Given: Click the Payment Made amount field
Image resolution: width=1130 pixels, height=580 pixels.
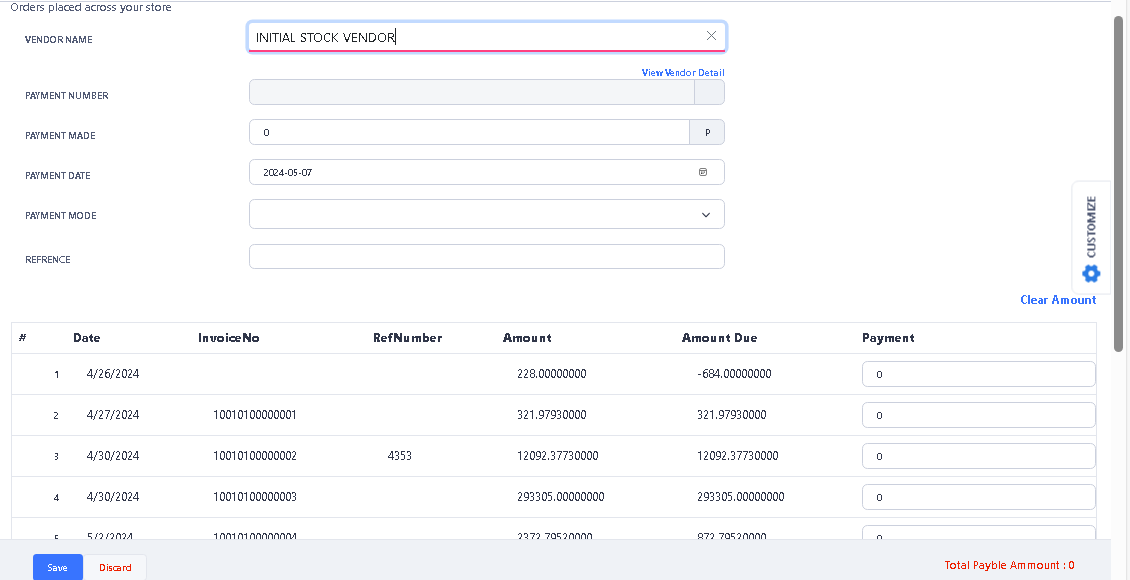Looking at the screenshot, I should pos(469,132).
